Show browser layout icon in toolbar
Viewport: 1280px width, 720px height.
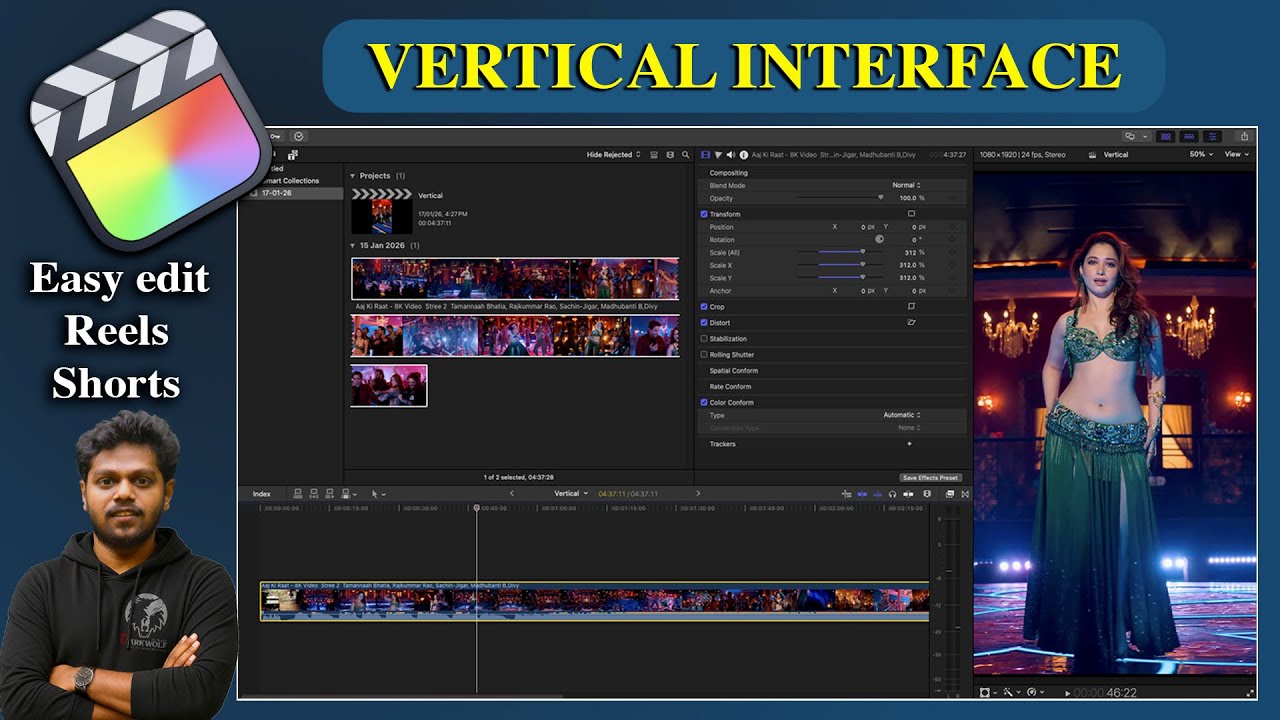[x=1164, y=136]
